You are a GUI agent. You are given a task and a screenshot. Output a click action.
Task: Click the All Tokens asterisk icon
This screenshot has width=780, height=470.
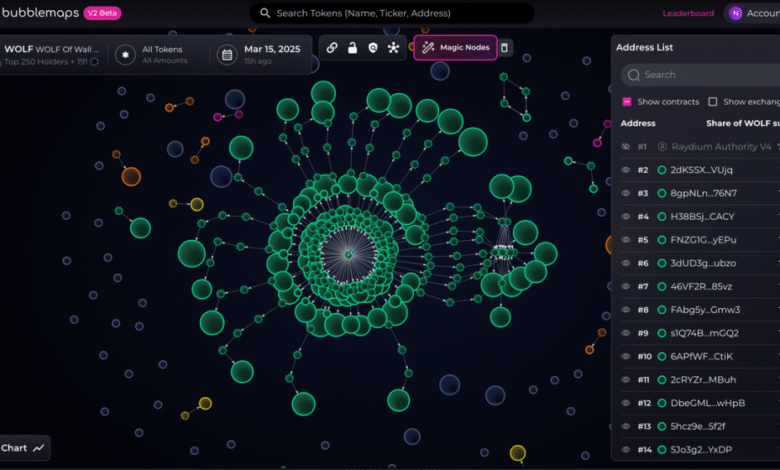click(x=125, y=55)
